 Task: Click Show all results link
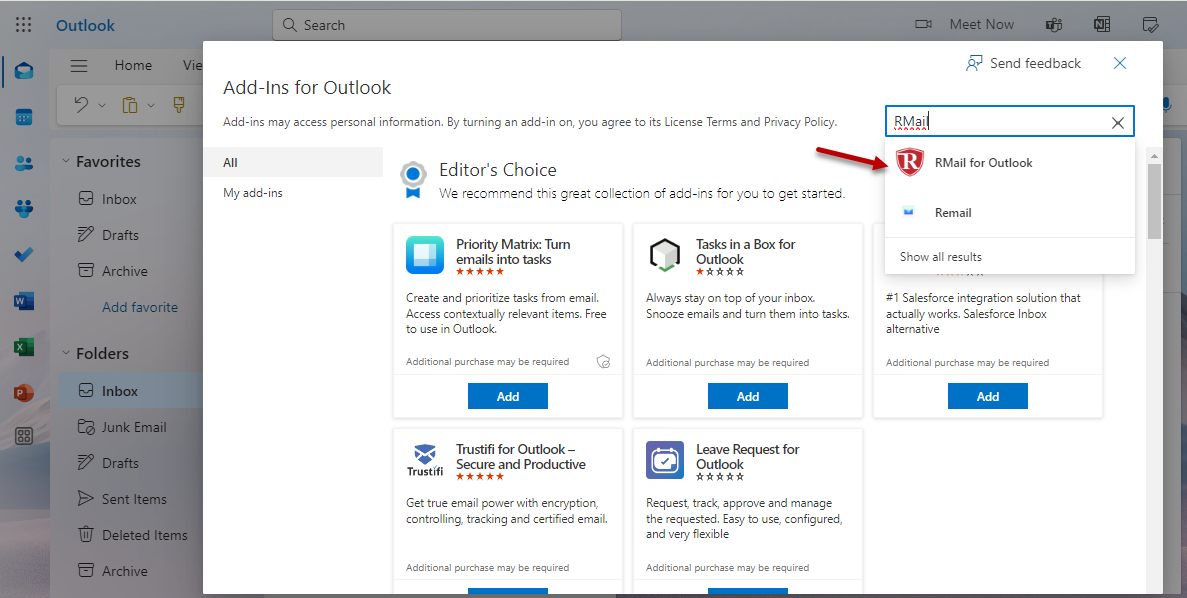pyautogui.click(x=940, y=257)
